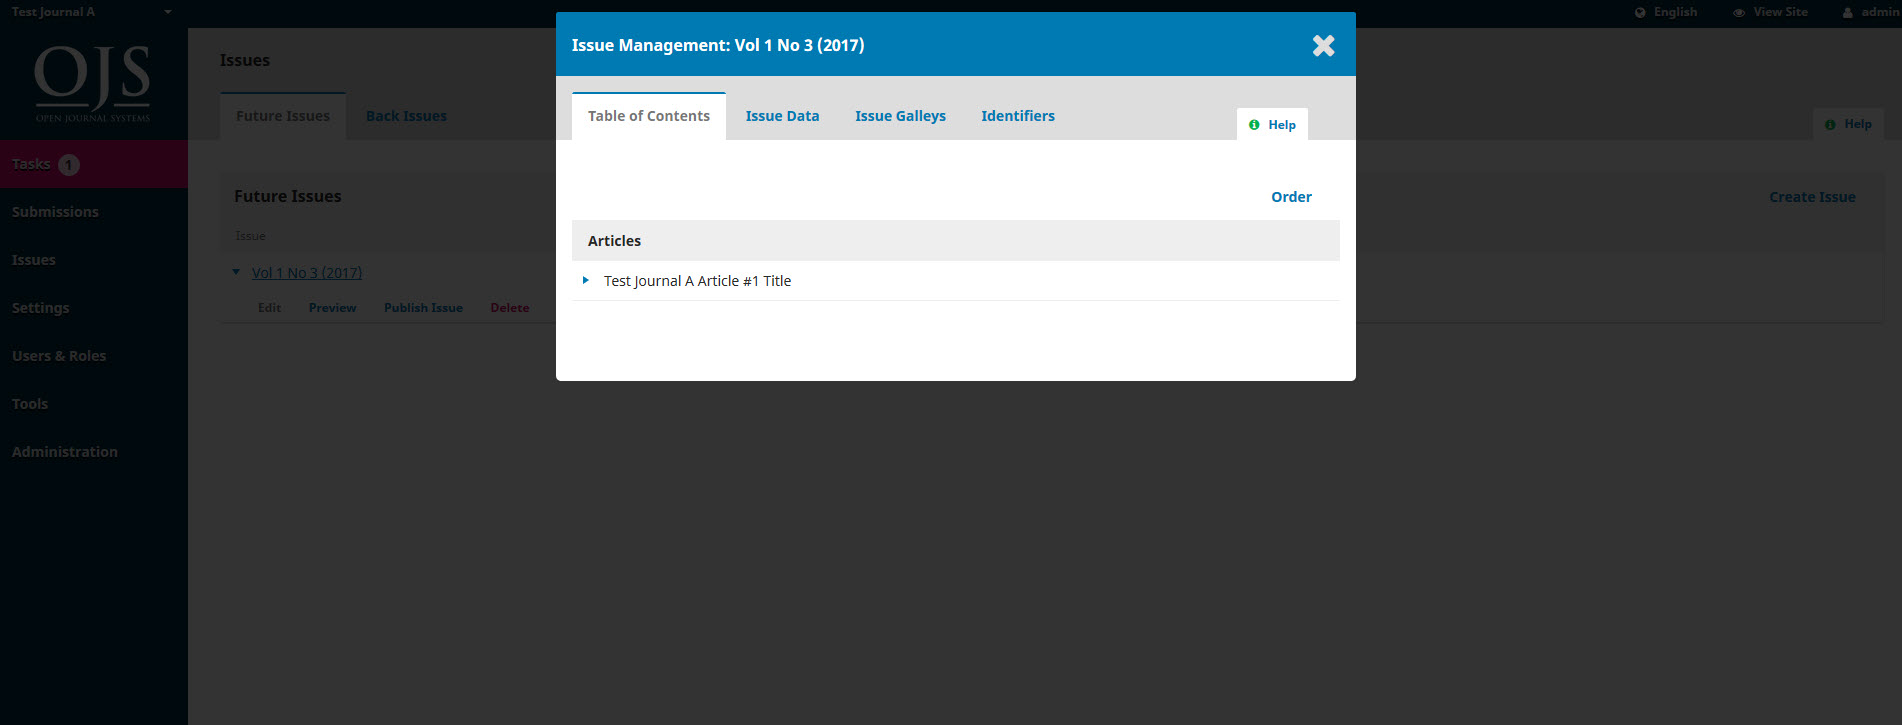
Task: Go to Users & Roles in sidebar
Action: (59, 356)
